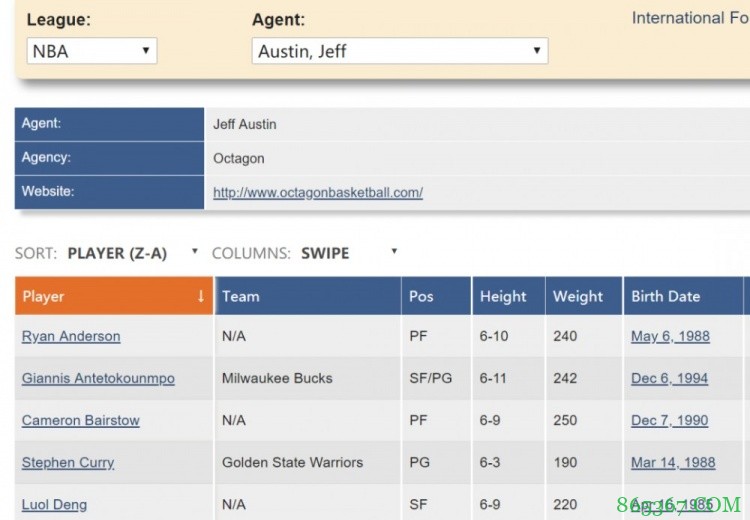The width and height of the screenshot is (750, 520).
Task: Expand the COLUMNS Swipe selector
Action: click(x=349, y=253)
